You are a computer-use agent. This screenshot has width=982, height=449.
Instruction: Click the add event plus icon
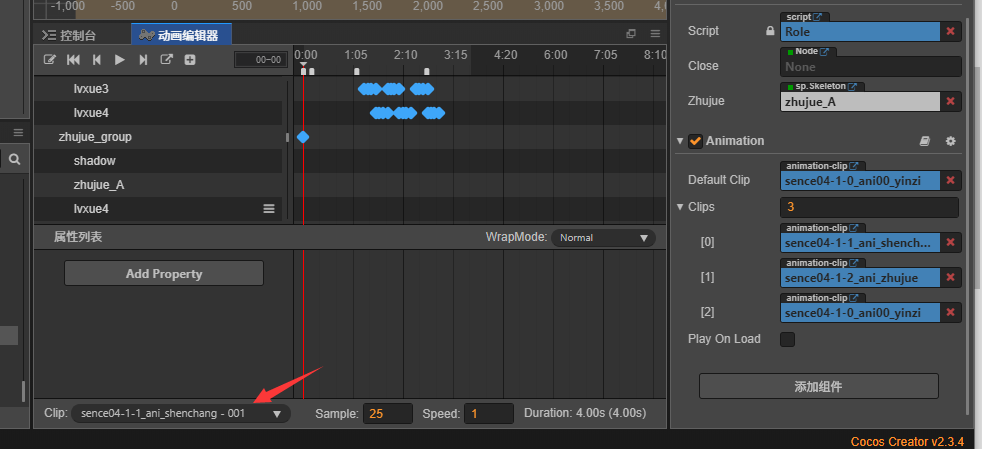click(x=190, y=60)
